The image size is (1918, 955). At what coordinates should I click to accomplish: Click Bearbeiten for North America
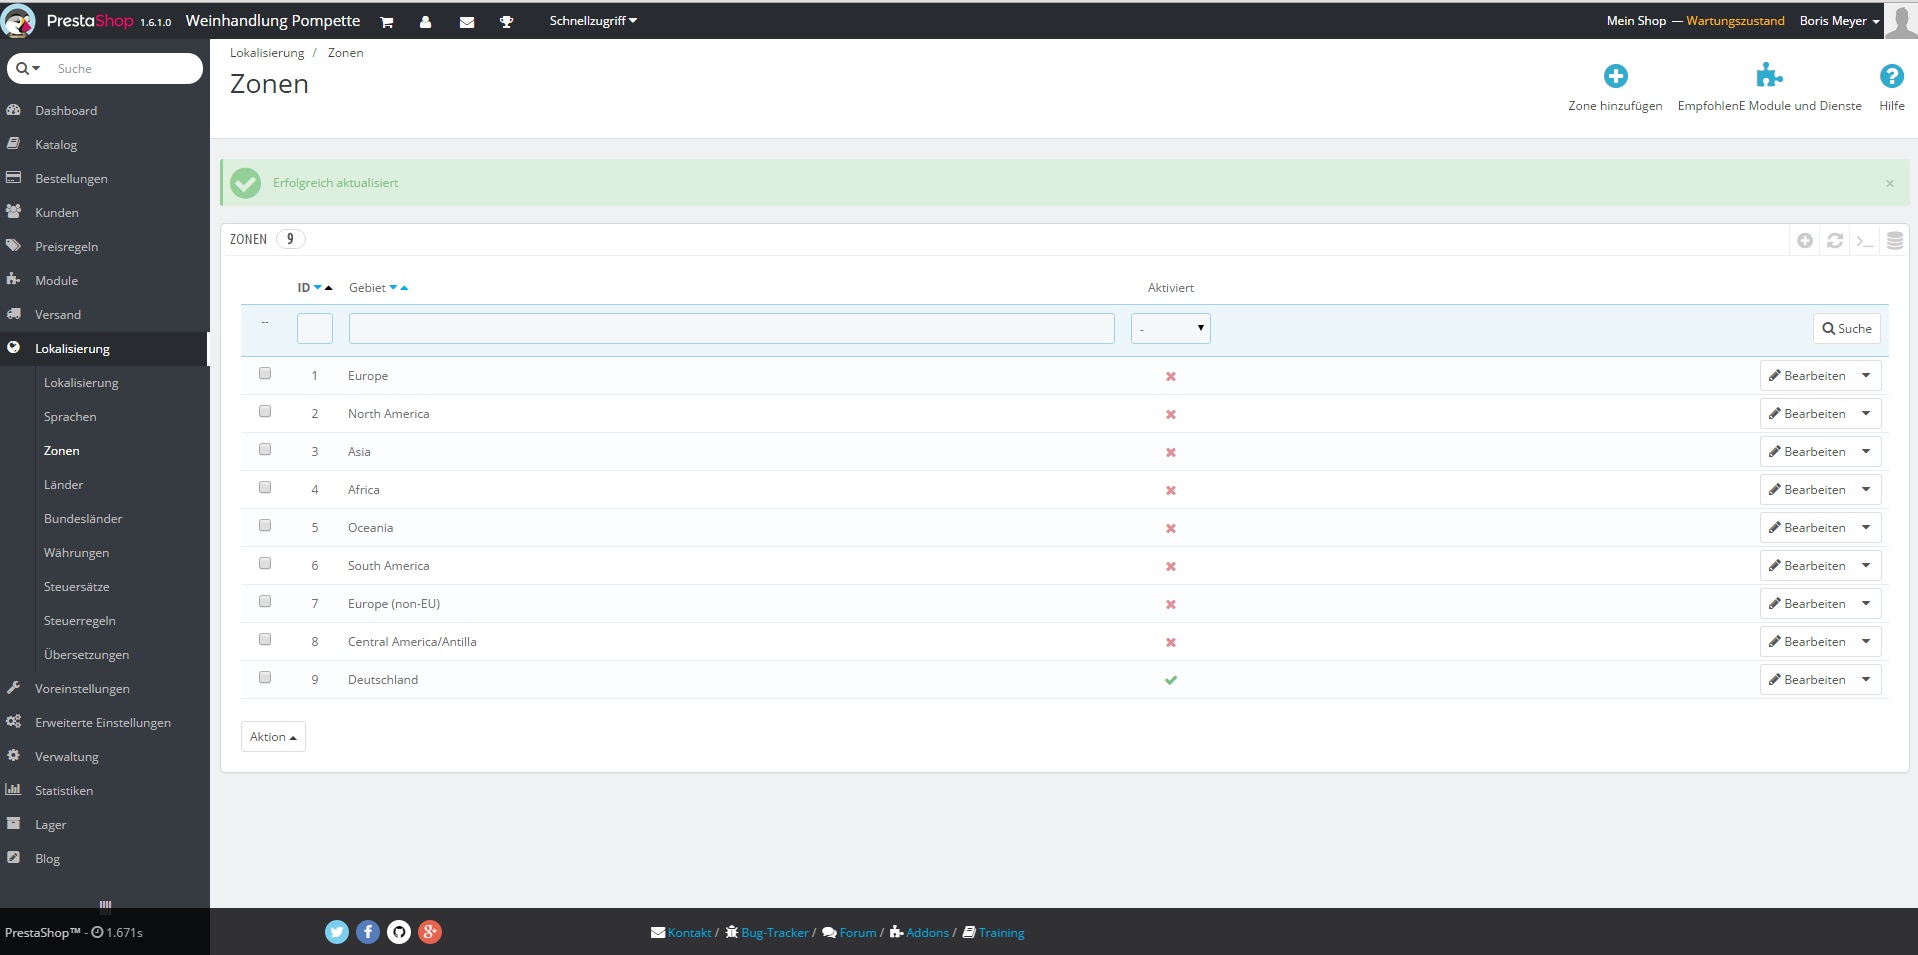[1807, 414]
